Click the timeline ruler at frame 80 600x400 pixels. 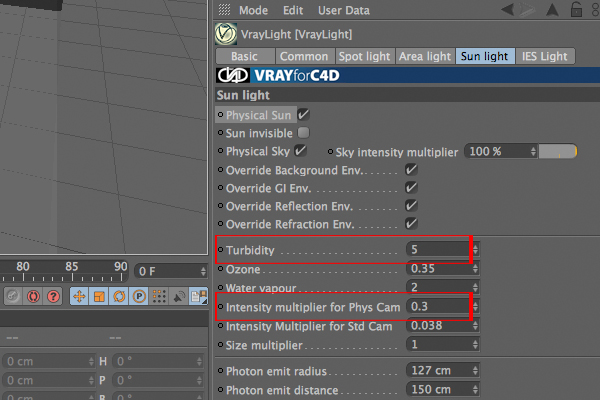[x=23, y=271]
